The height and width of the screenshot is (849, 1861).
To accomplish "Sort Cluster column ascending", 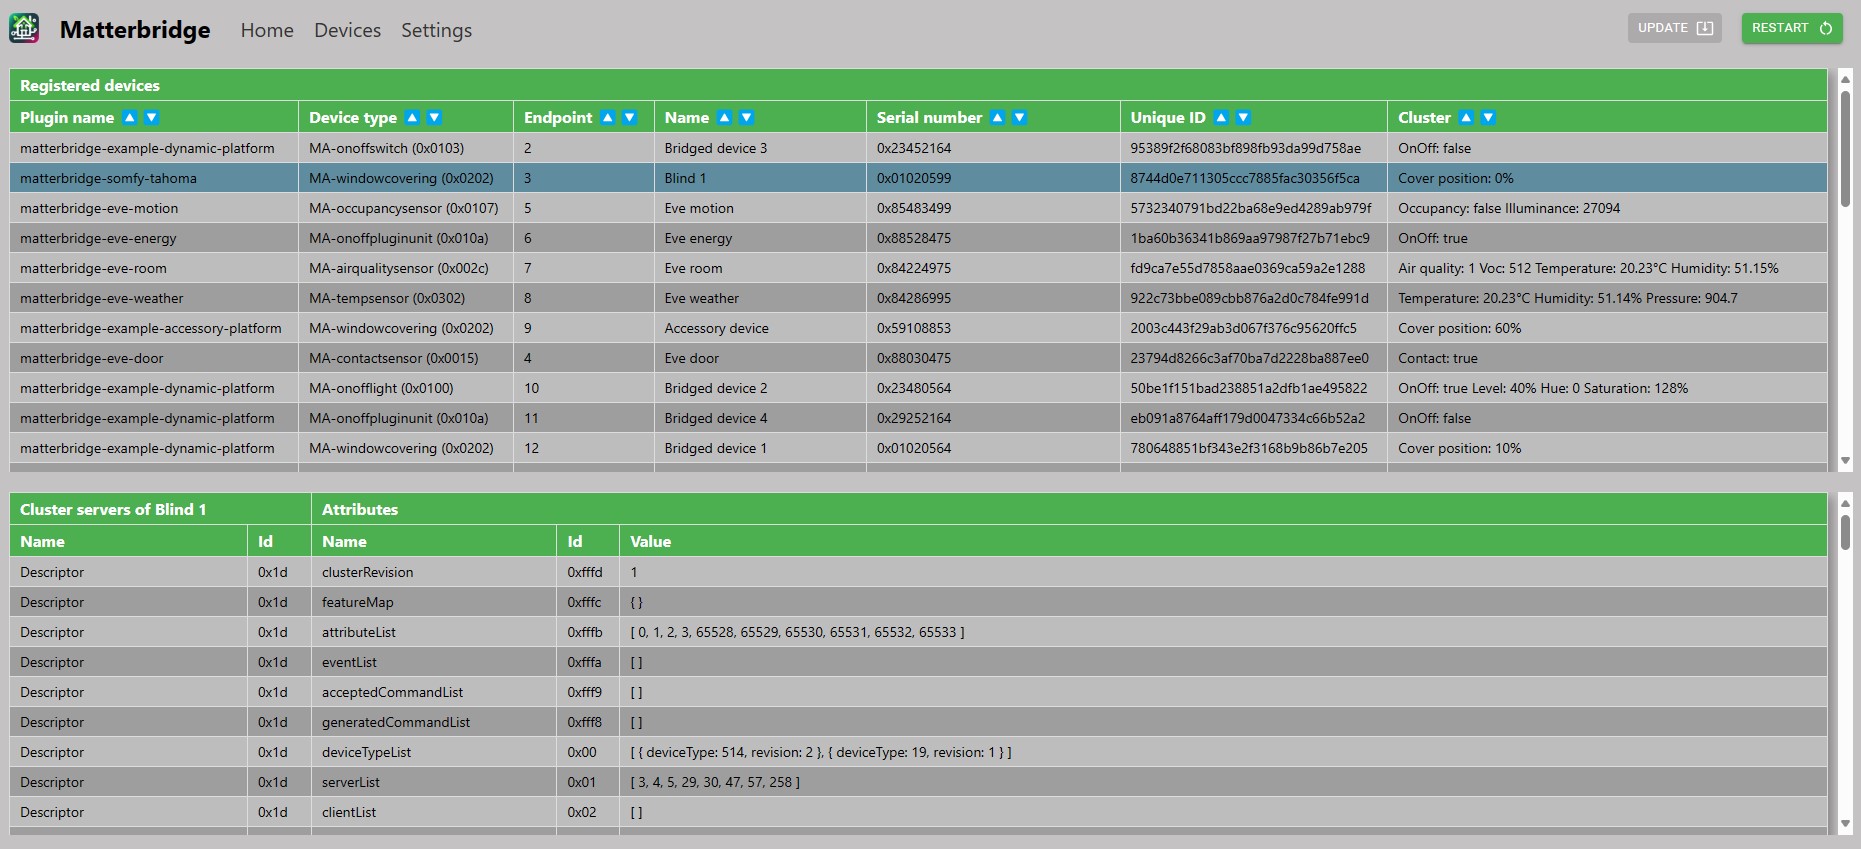I will pyautogui.click(x=1466, y=117).
